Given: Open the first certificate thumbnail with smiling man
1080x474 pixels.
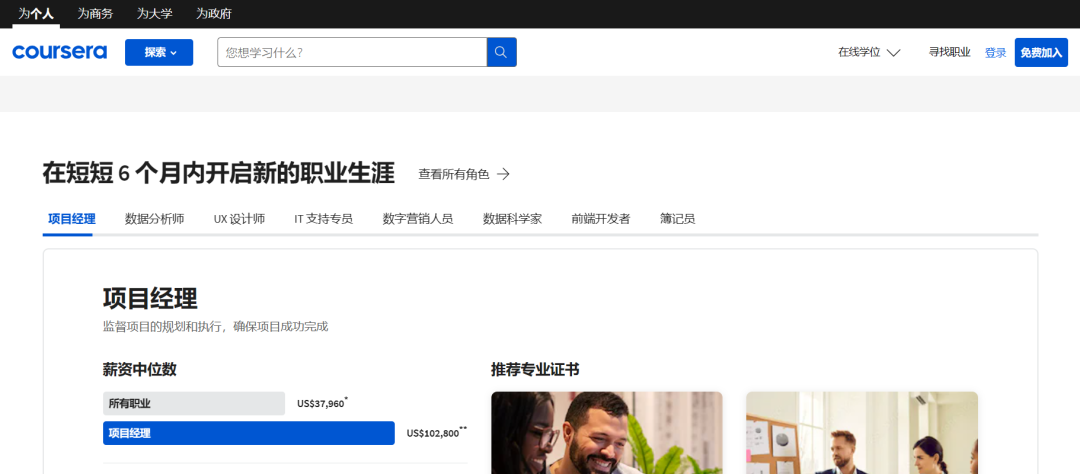Looking at the screenshot, I should click(607, 433).
